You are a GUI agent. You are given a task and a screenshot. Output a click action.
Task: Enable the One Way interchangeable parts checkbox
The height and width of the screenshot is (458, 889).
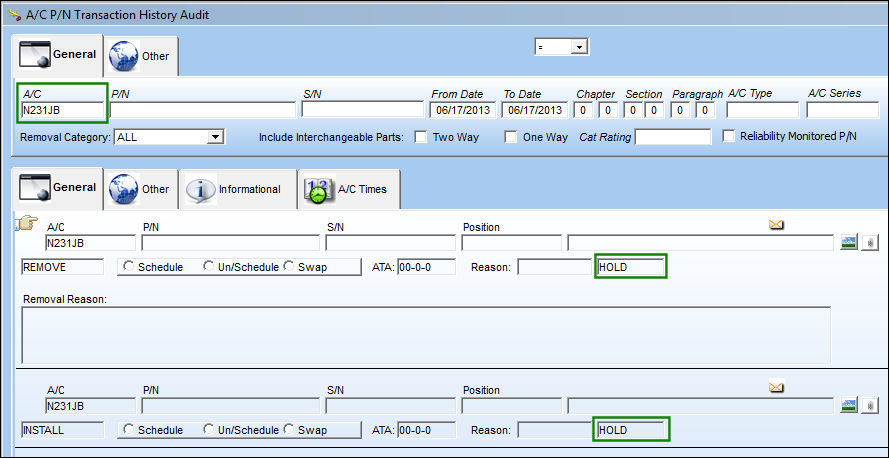click(x=511, y=137)
